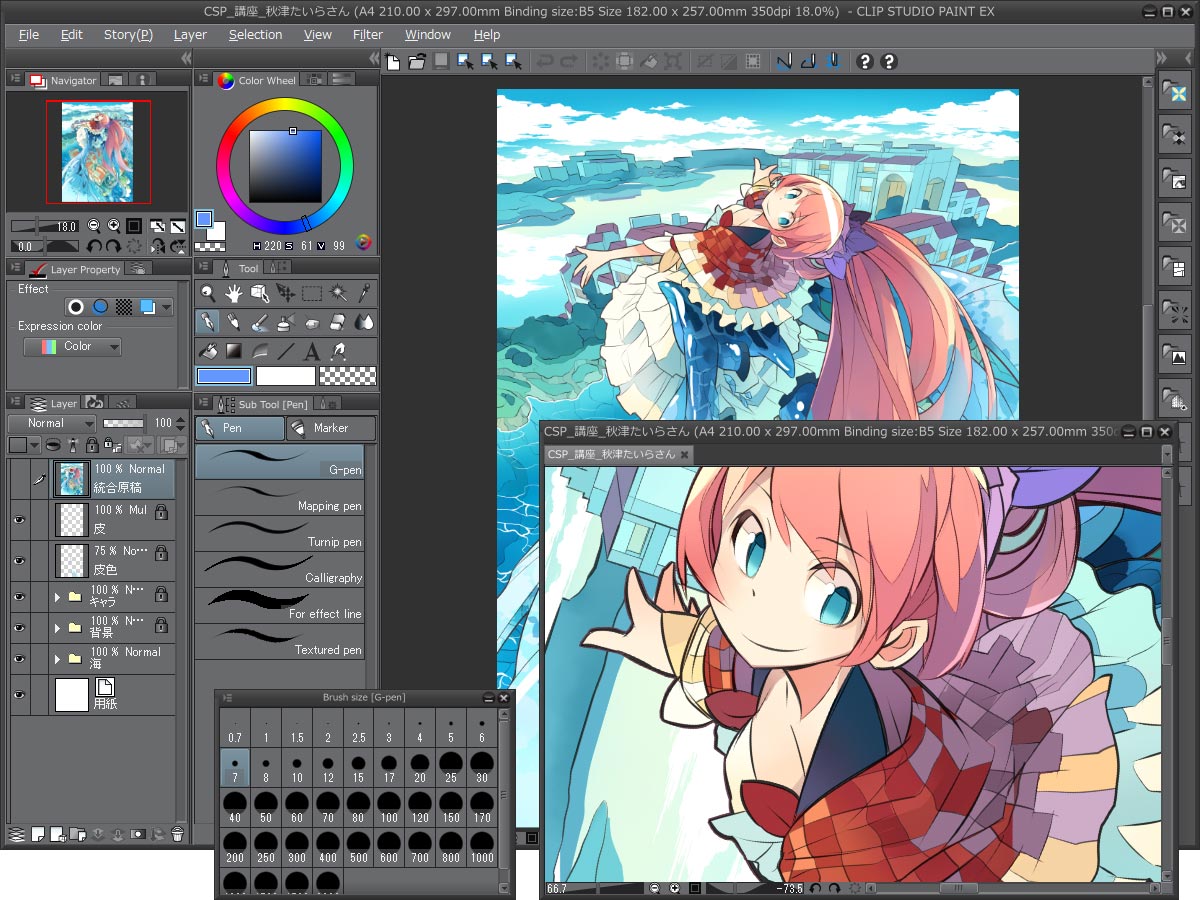
Task: Open the Expression color dropdown
Action: [x=72, y=347]
